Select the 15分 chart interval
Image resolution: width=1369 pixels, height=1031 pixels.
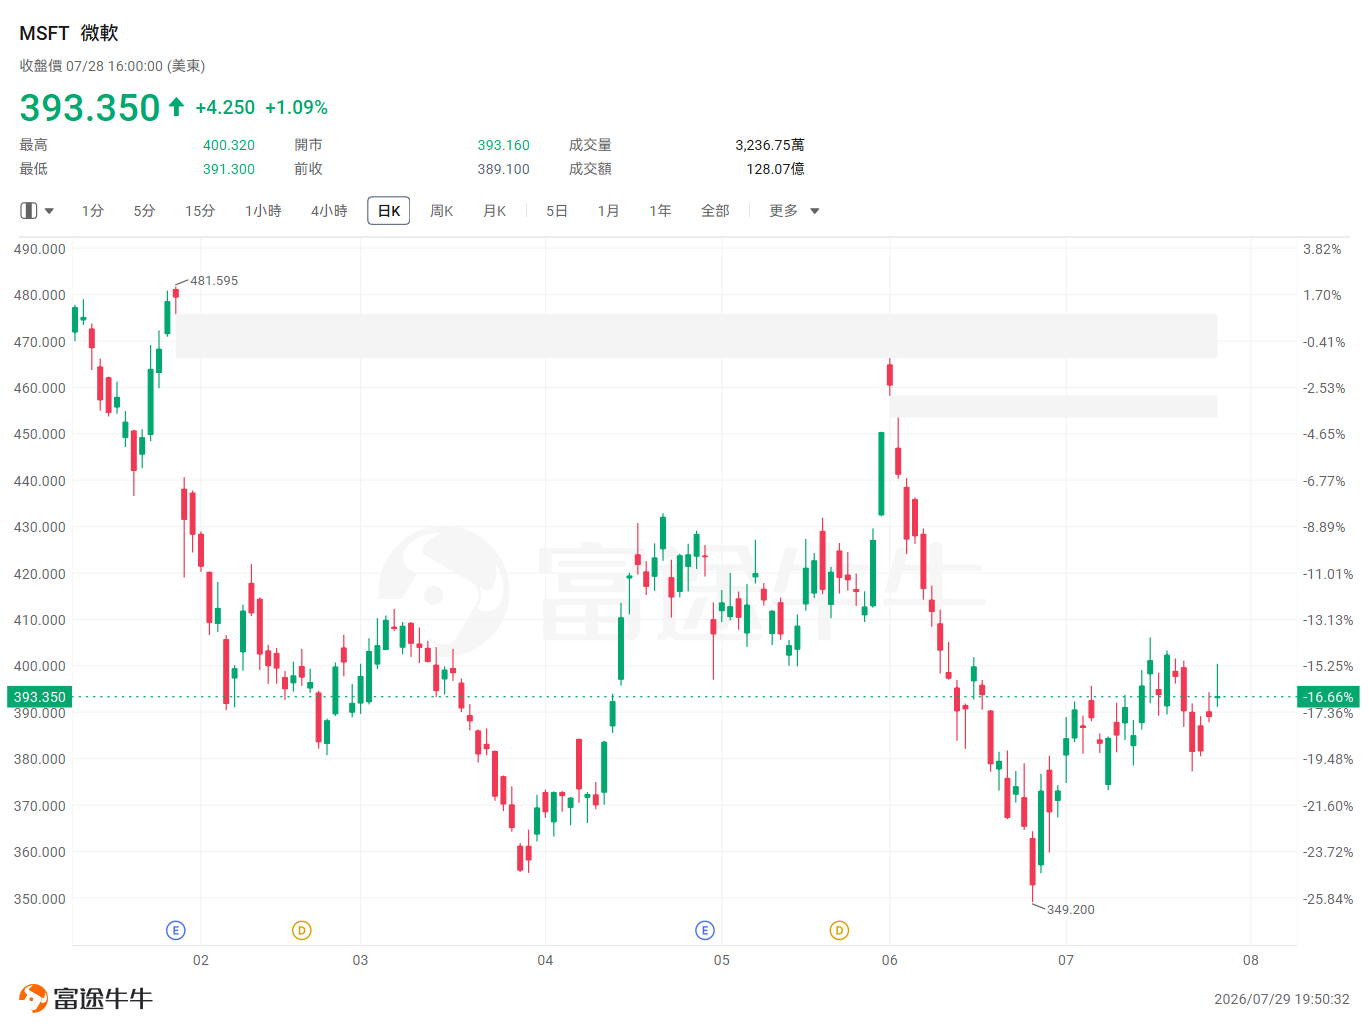pyautogui.click(x=200, y=211)
